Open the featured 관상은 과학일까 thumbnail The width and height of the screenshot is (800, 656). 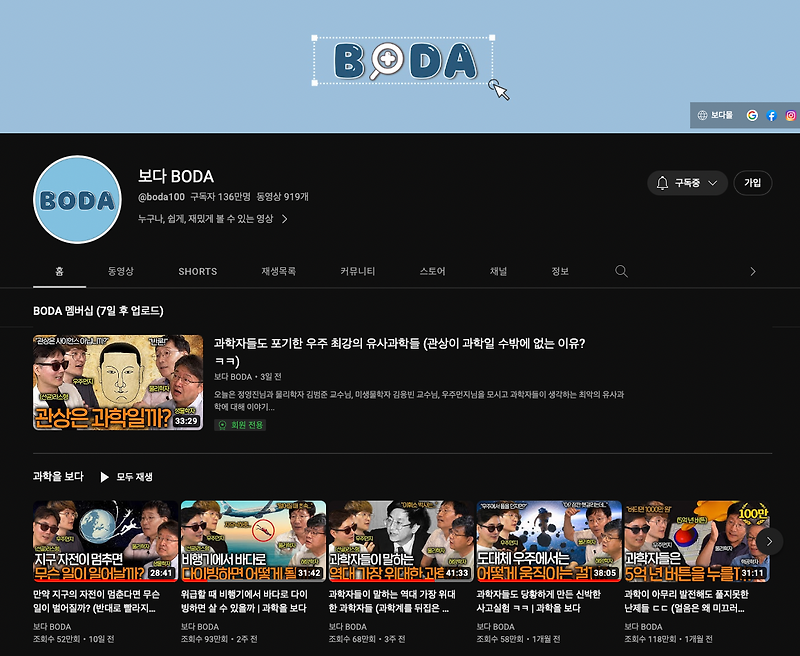(x=118, y=383)
